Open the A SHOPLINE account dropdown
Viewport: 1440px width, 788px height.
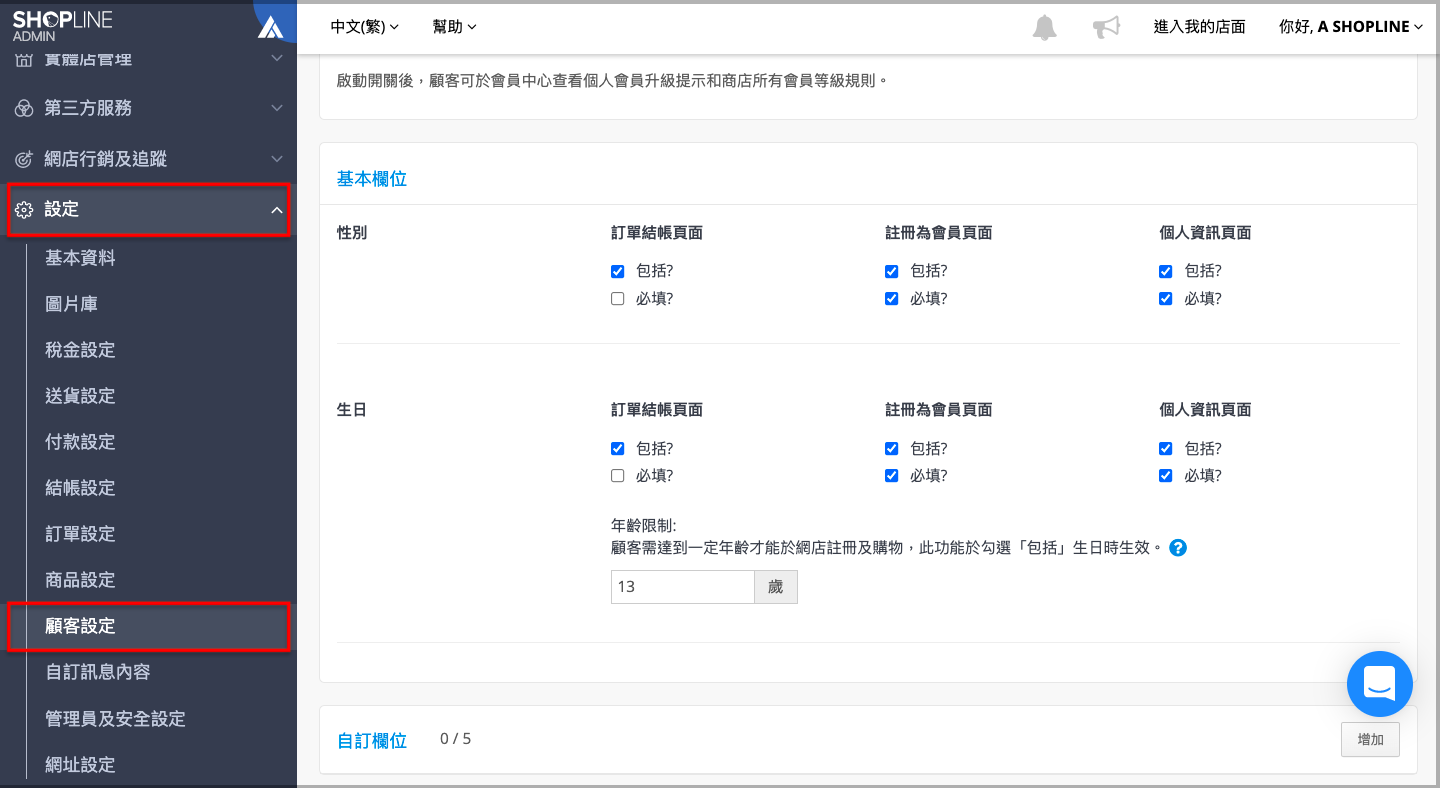click(x=1351, y=27)
